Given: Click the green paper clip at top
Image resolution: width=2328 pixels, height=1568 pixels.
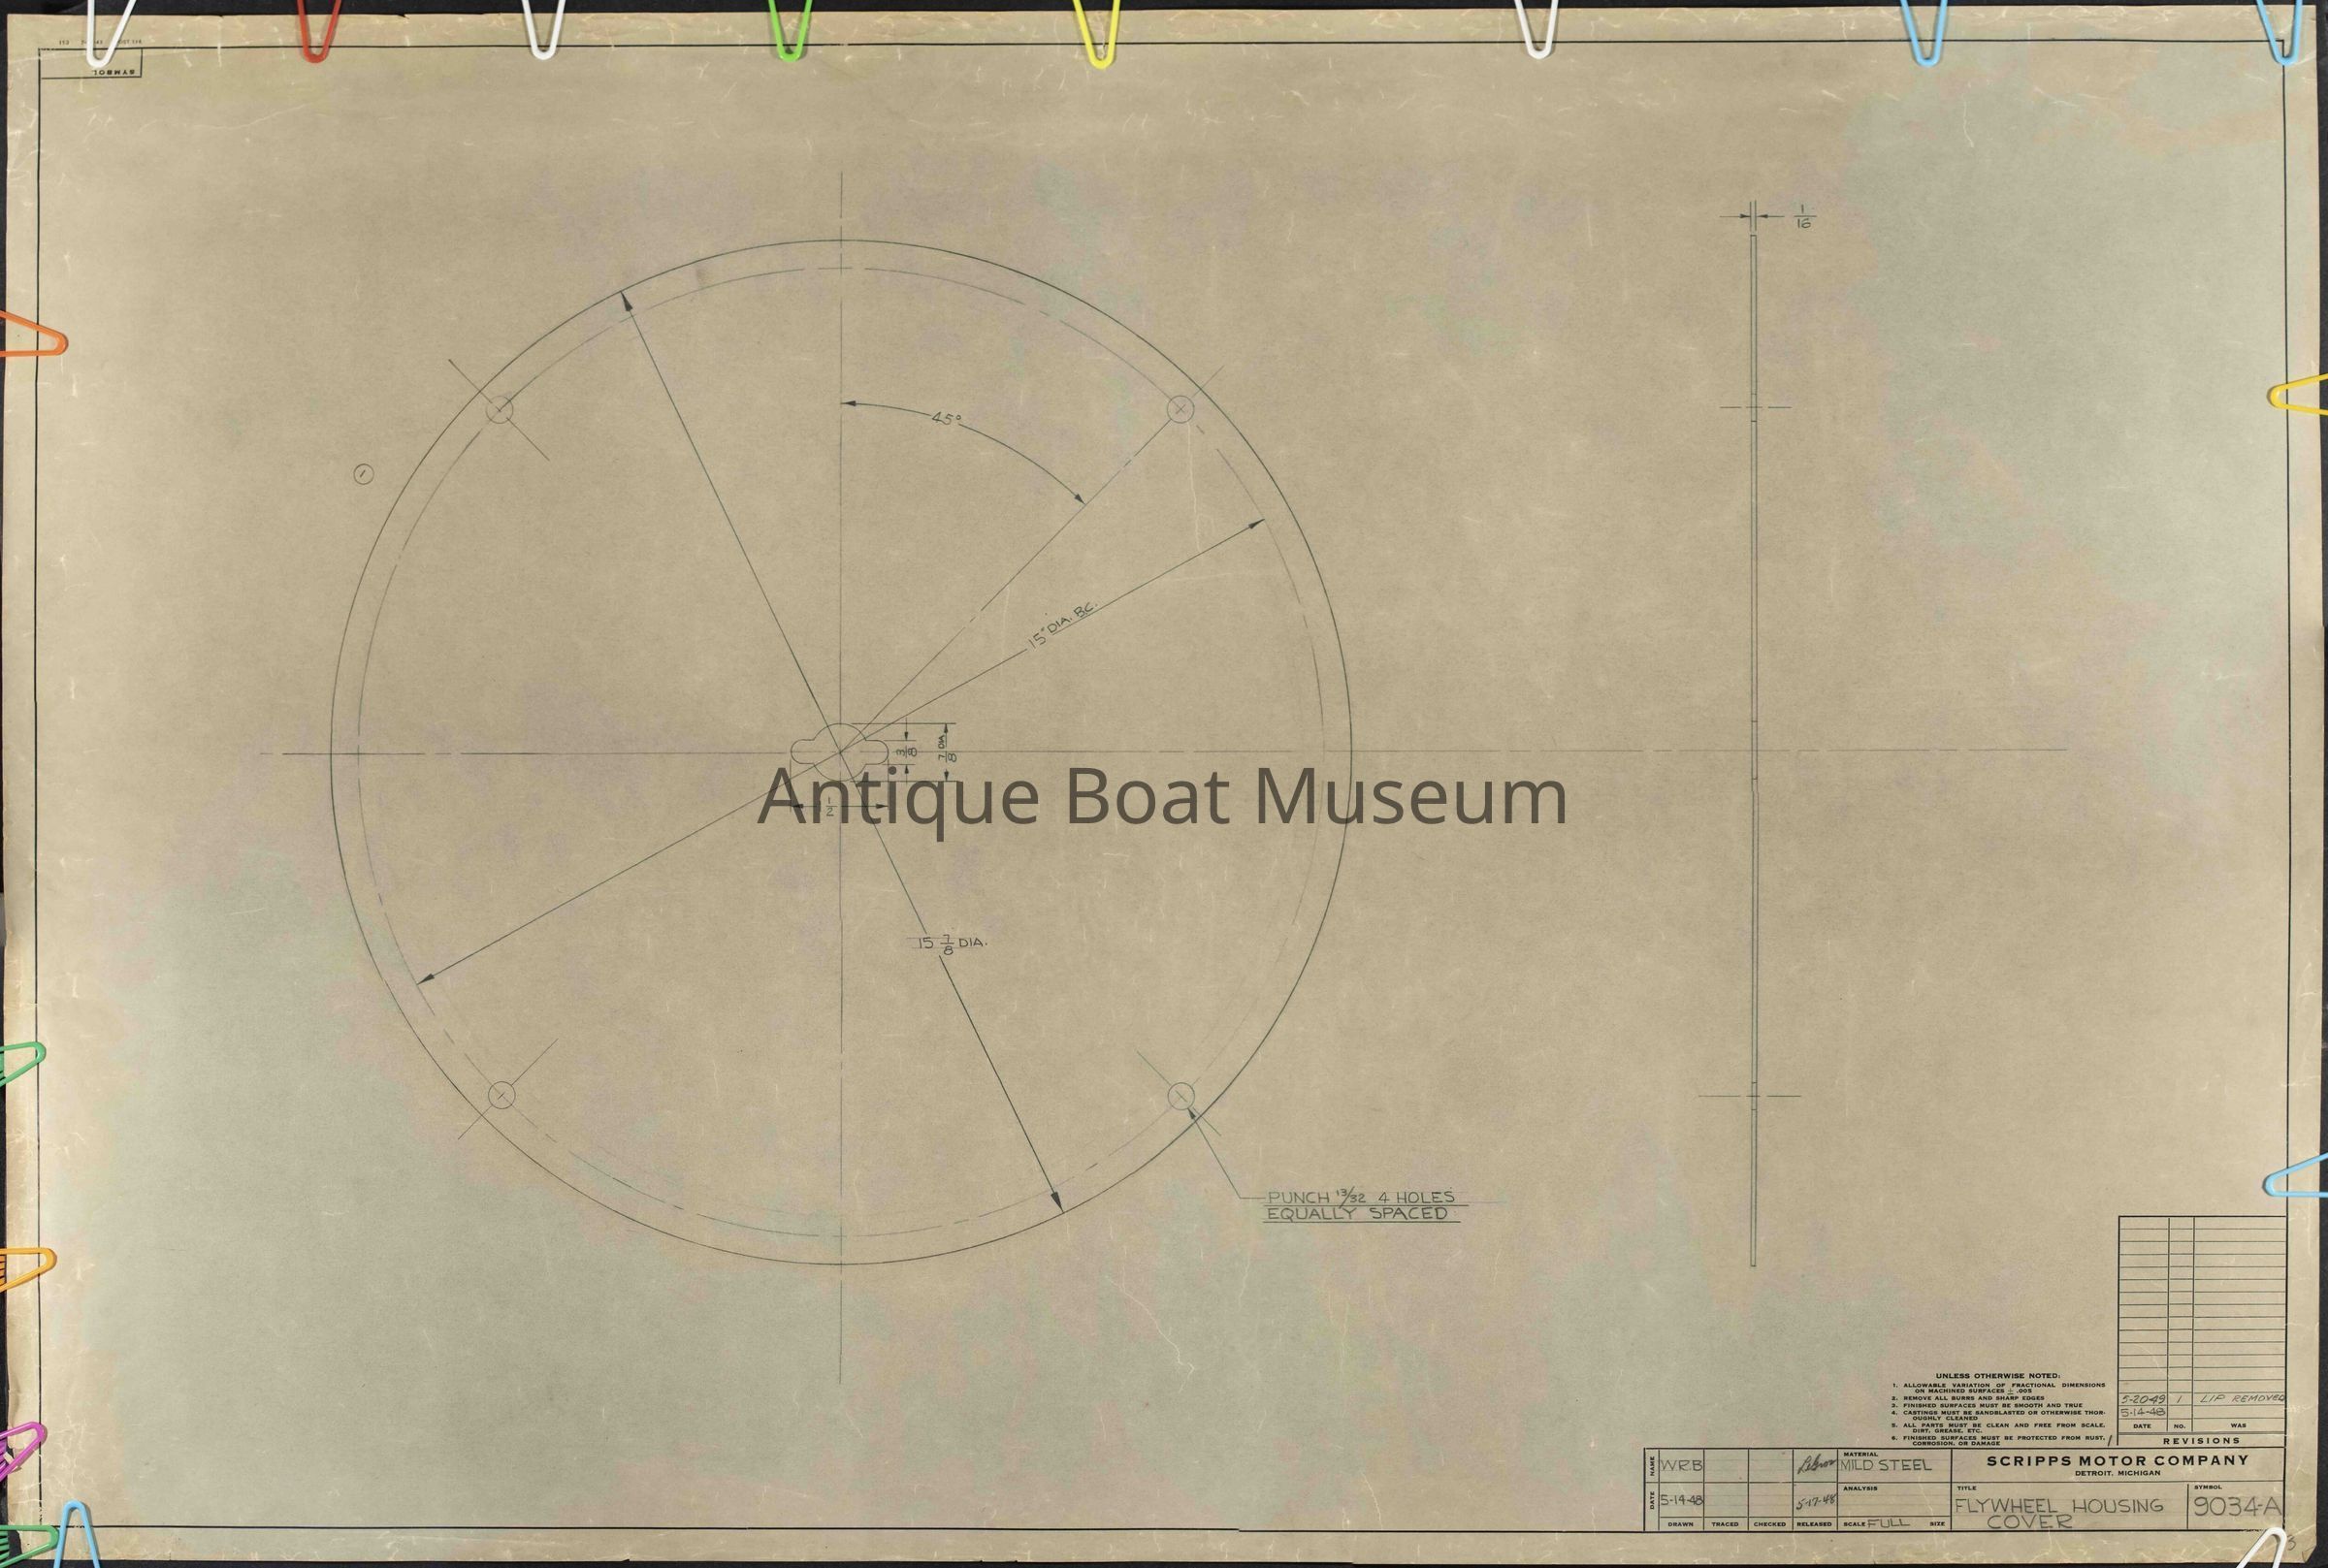Looking at the screenshot, I should pyautogui.click(x=789, y=33).
